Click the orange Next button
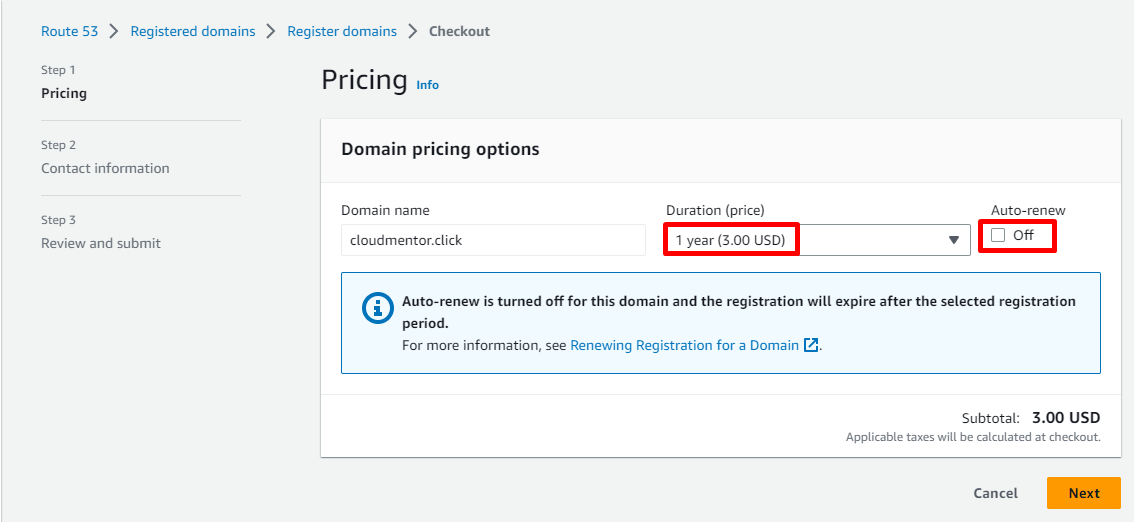Screen dimensions: 1134x522 coord(1083,493)
